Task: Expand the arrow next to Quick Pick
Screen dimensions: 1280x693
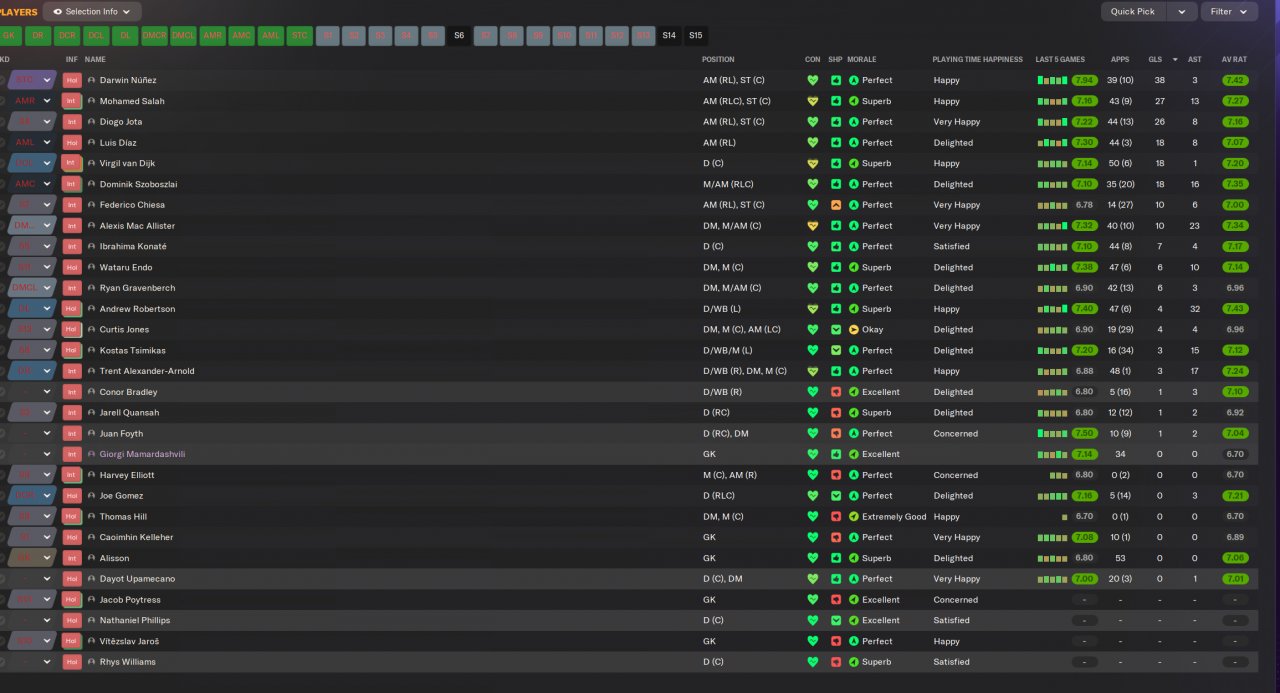Action: [x=1182, y=12]
